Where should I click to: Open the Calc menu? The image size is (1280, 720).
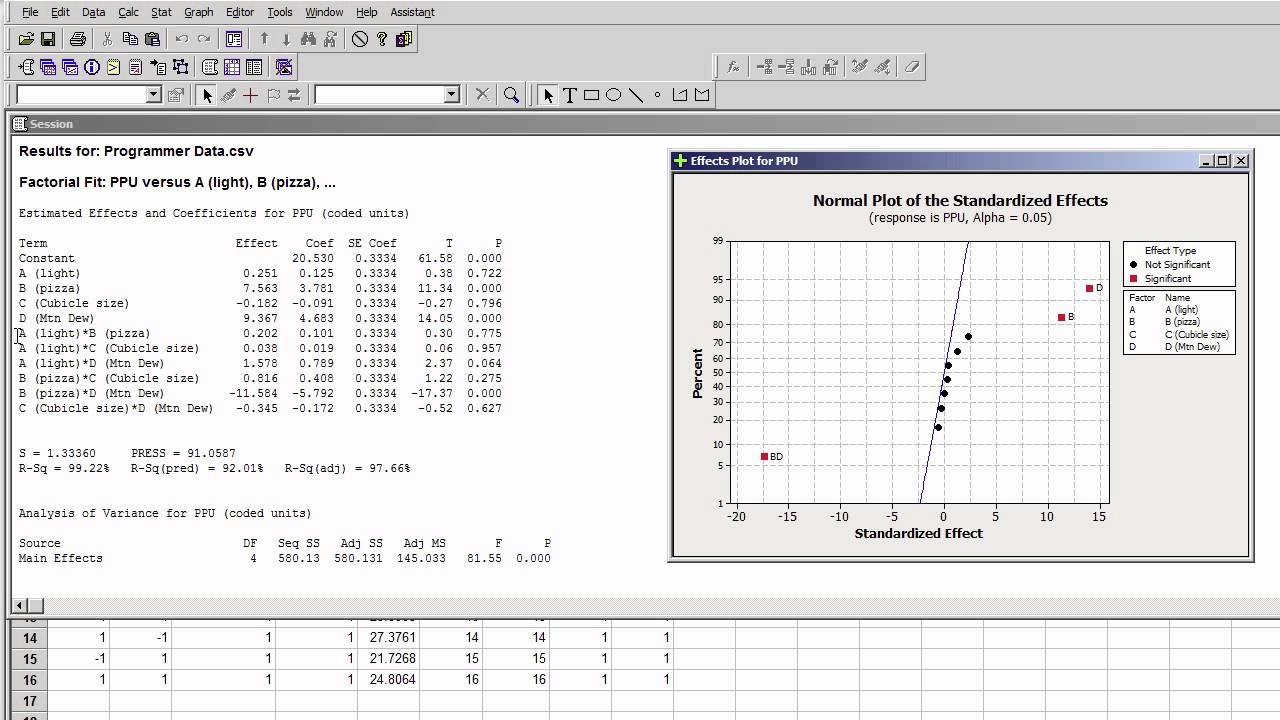click(x=128, y=12)
